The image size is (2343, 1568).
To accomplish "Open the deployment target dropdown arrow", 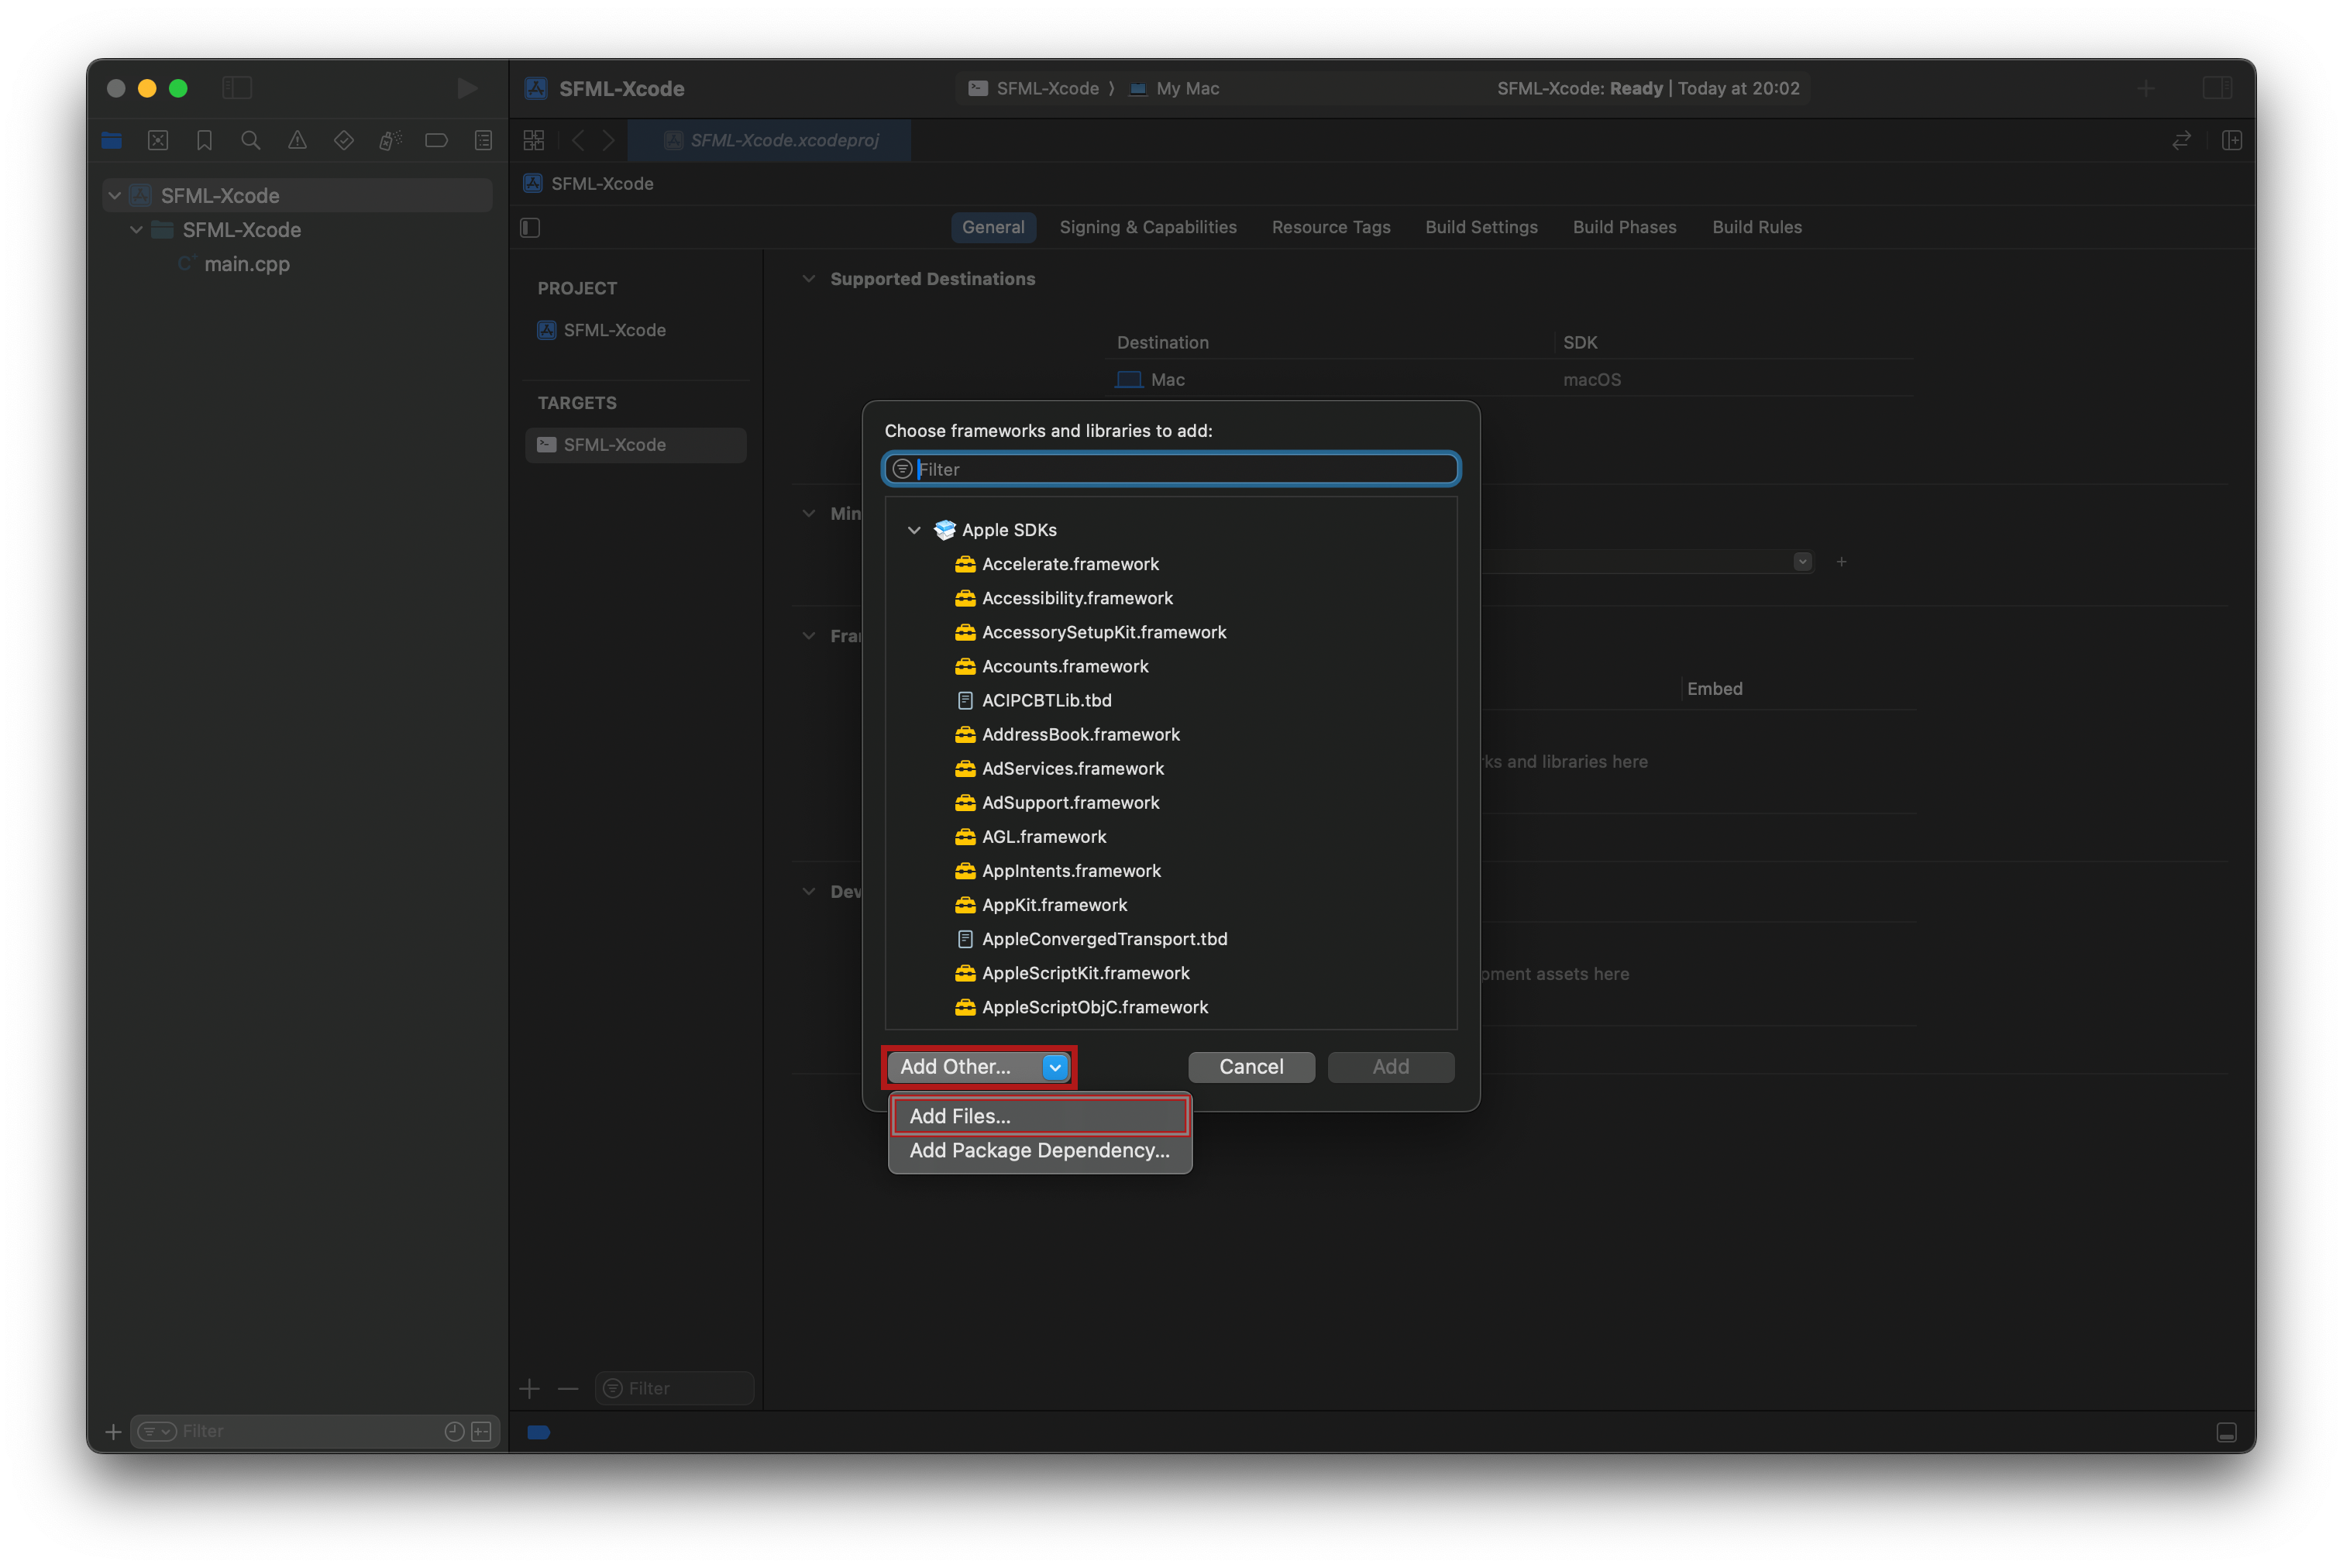I will click(x=1802, y=562).
